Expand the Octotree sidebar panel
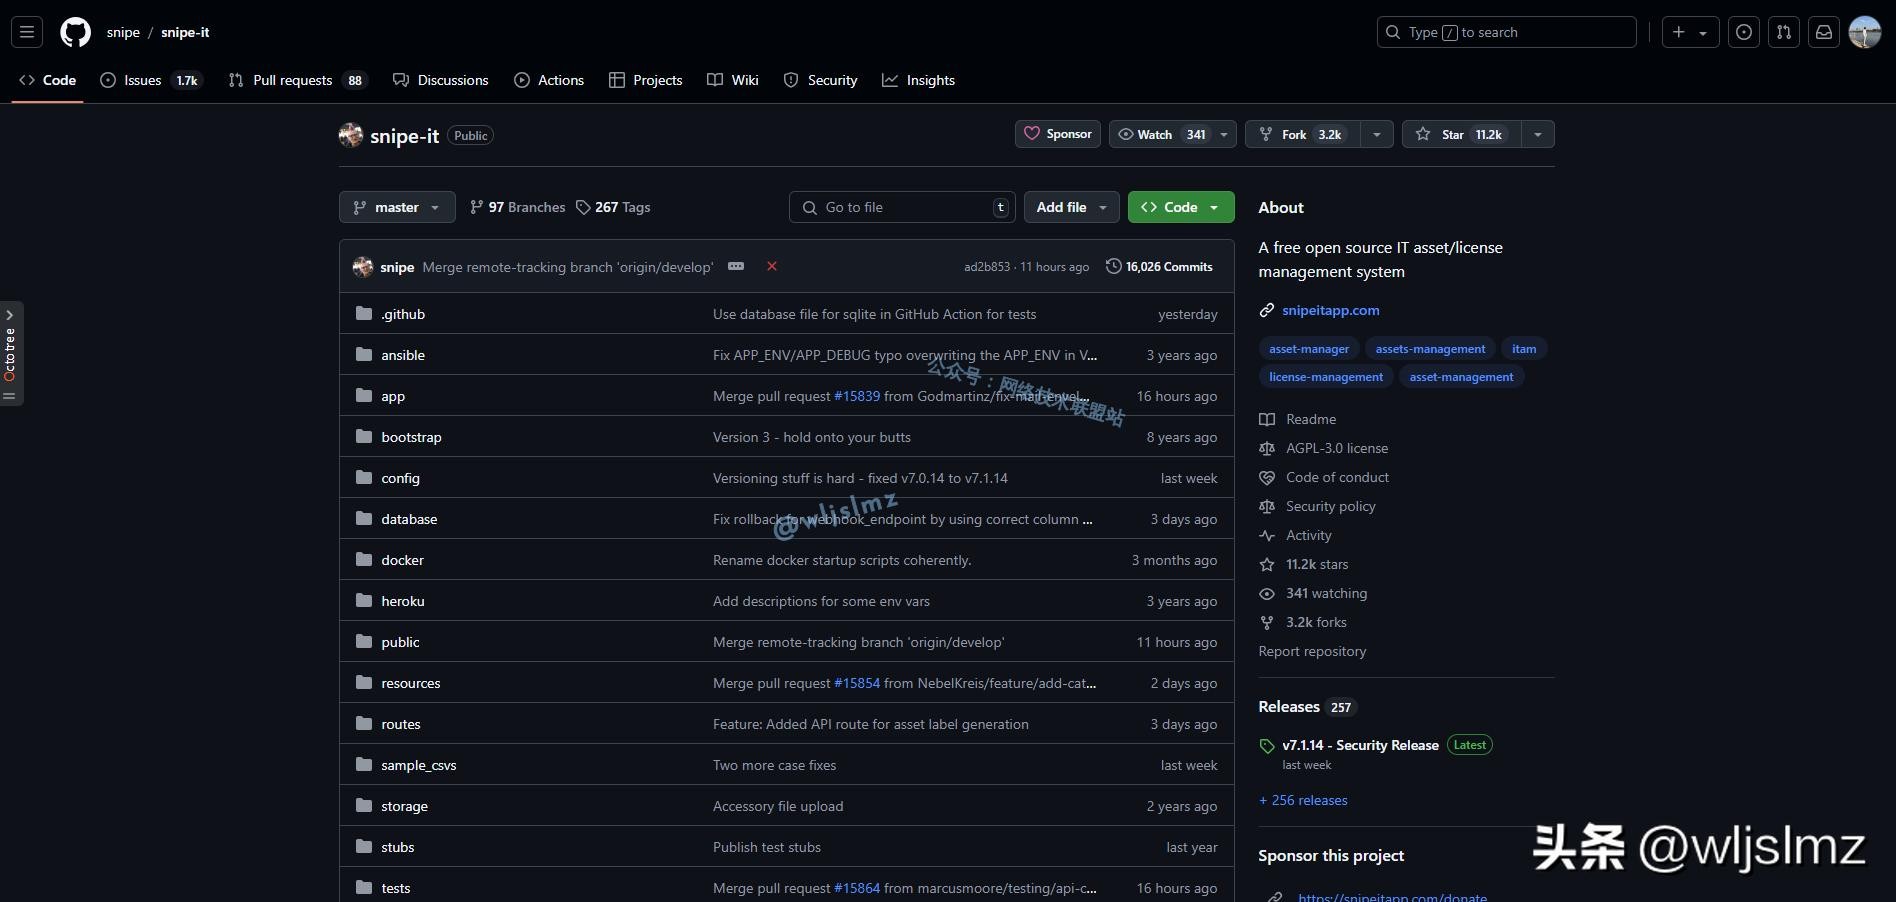The image size is (1896, 902). tap(10, 352)
